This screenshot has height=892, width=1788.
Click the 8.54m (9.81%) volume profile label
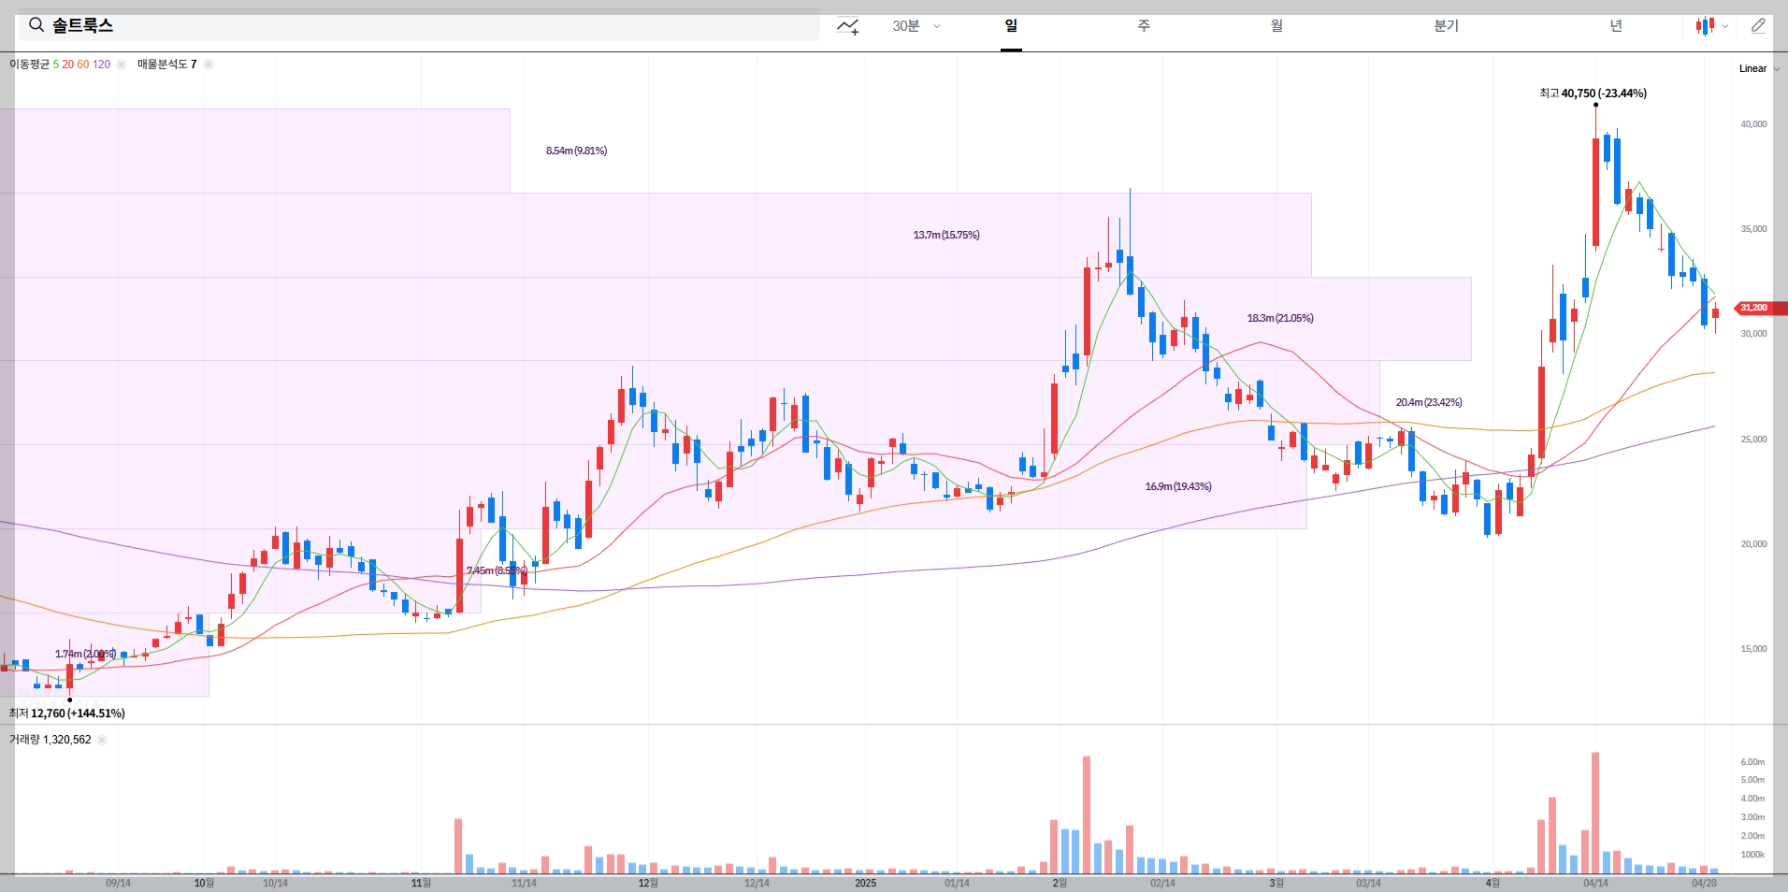[576, 151]
